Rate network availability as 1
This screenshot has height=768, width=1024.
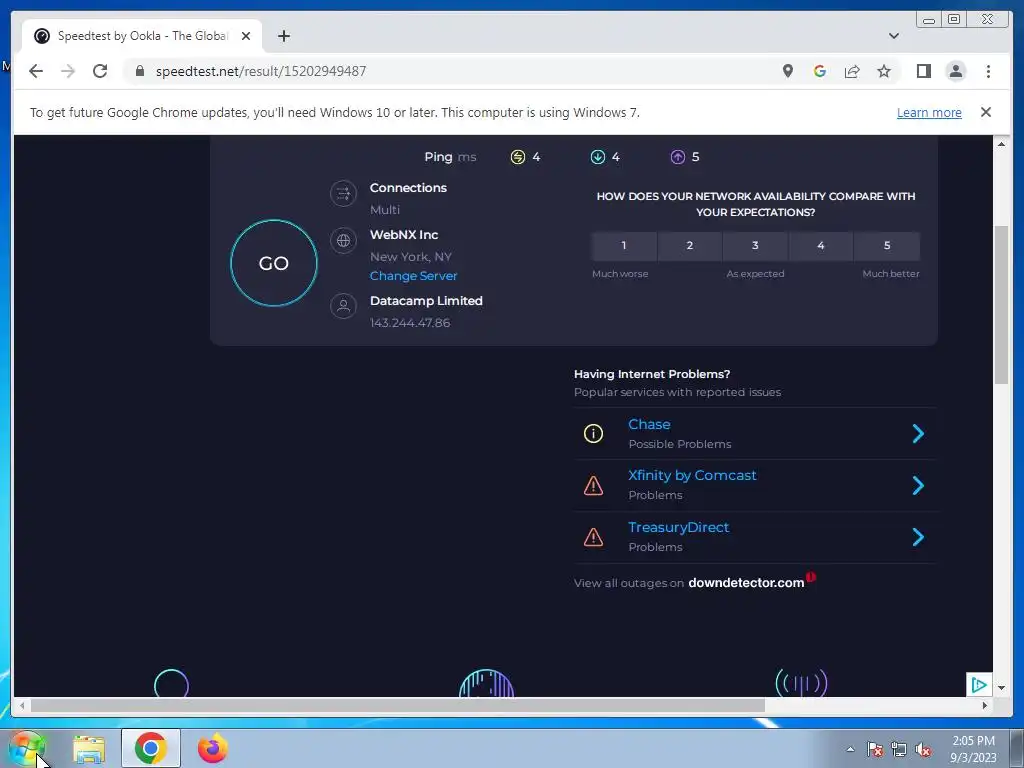click(624, 246)
